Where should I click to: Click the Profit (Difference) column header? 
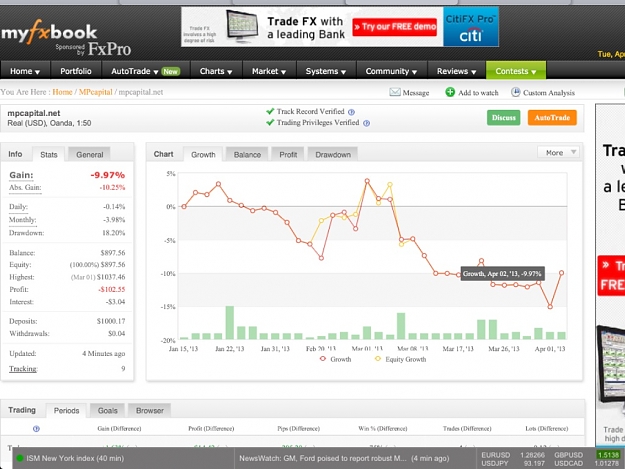tap(211, 429)
